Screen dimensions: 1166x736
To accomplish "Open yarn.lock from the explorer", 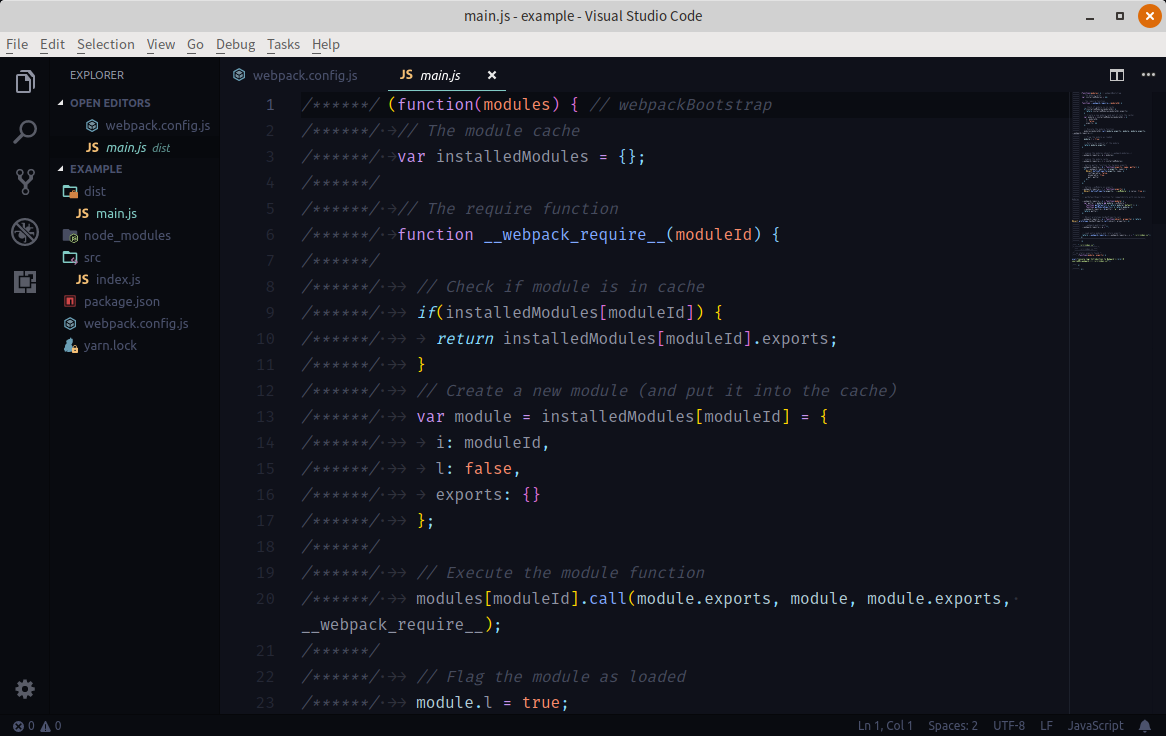I will (110, 346).
